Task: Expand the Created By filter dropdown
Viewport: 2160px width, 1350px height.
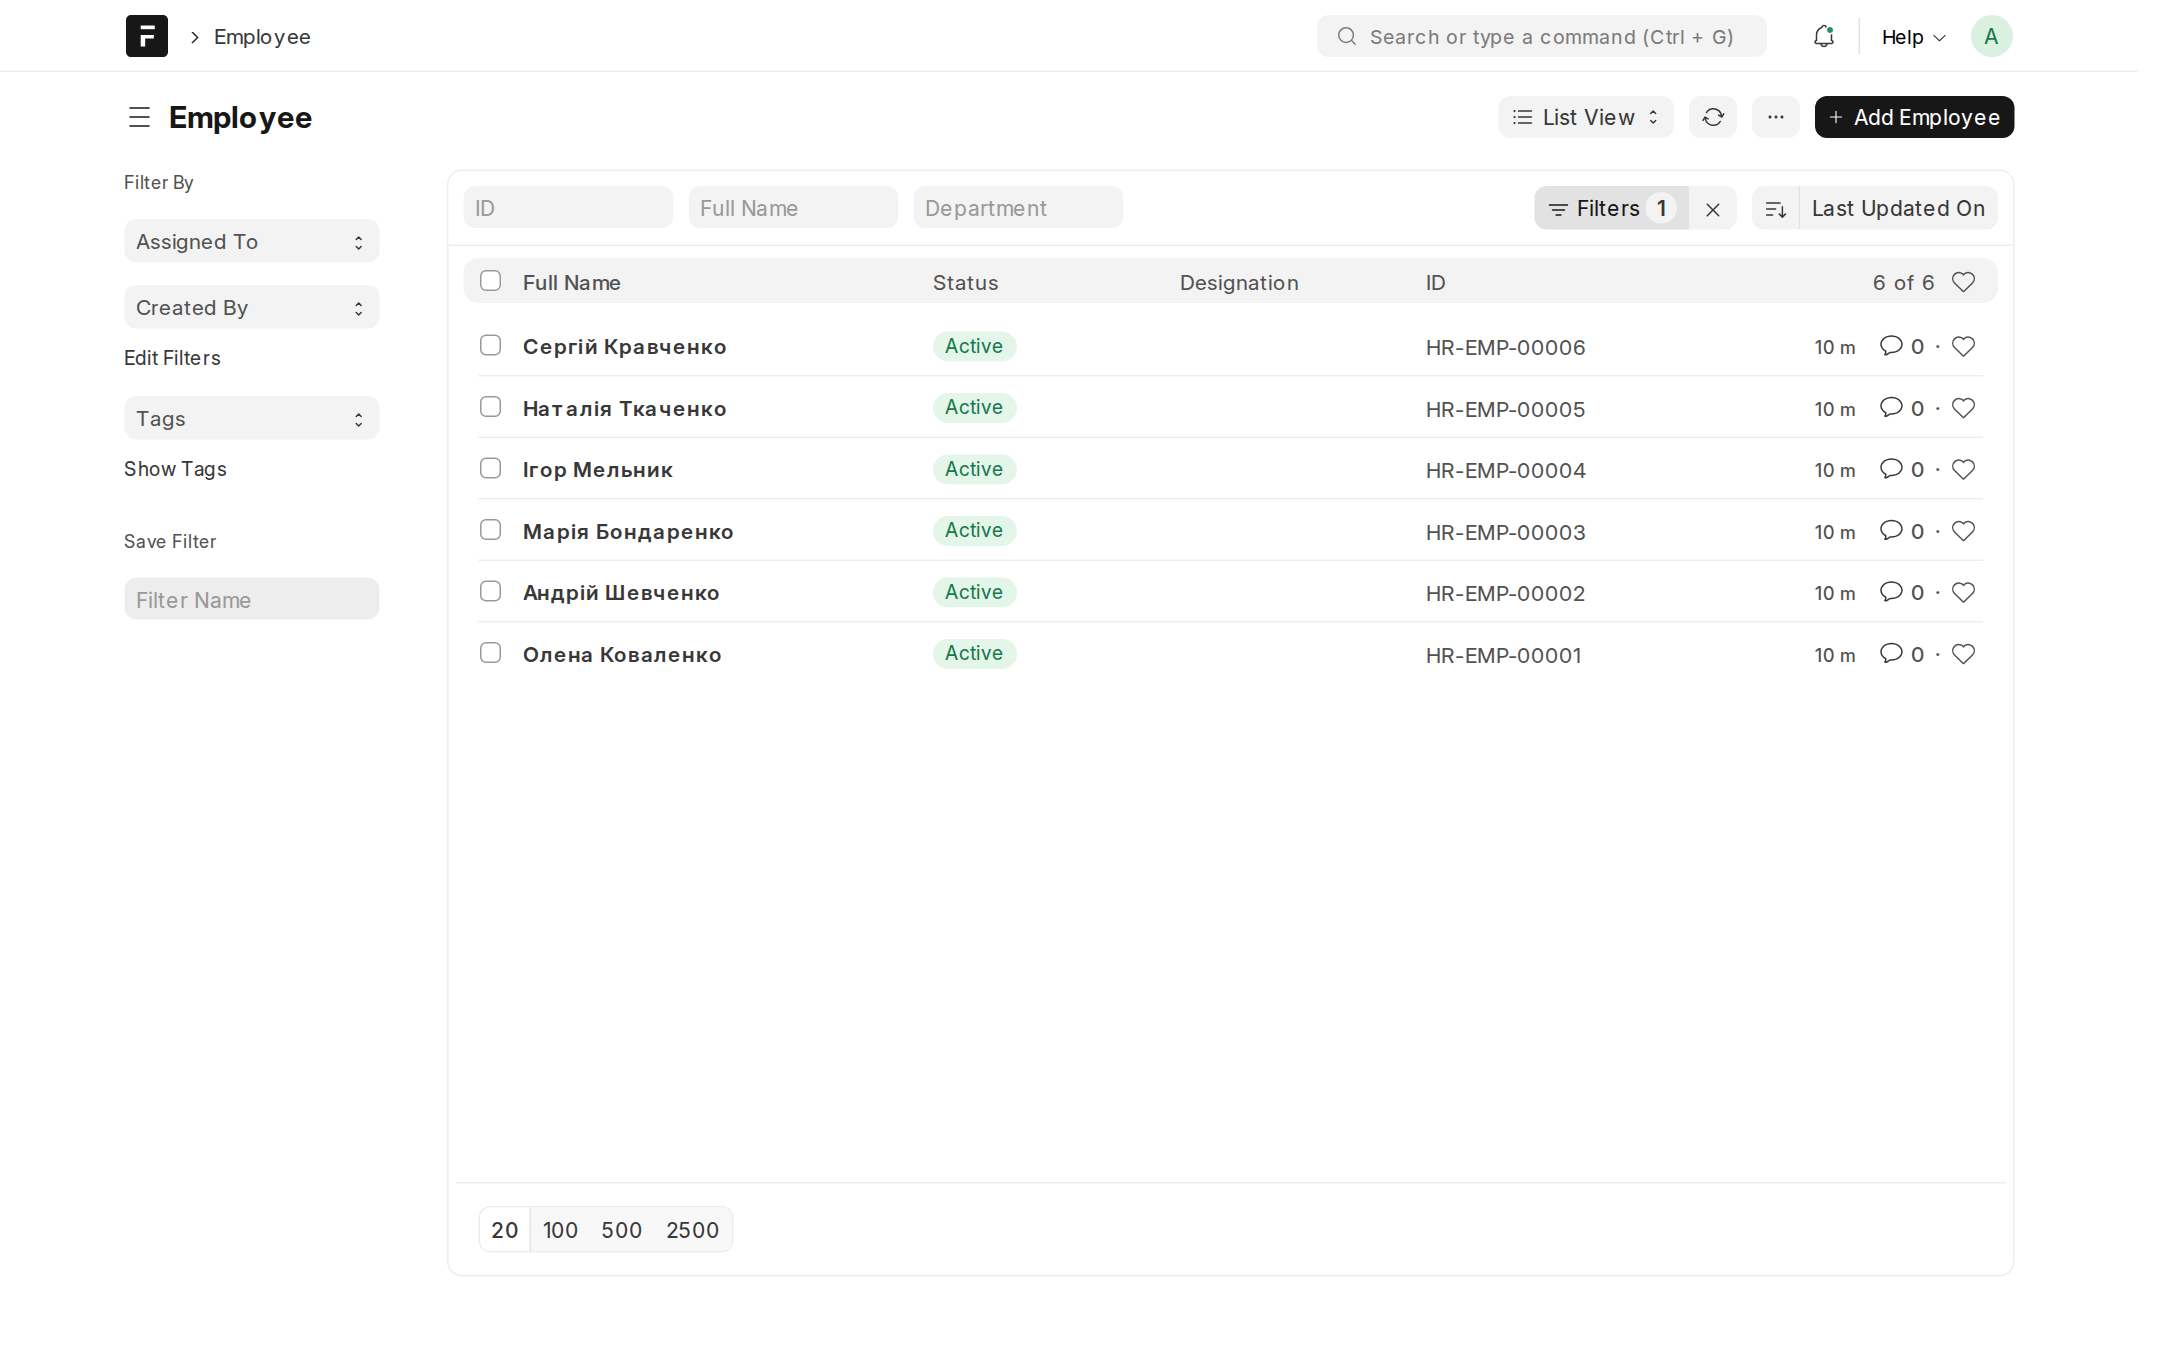Action: 251,307
